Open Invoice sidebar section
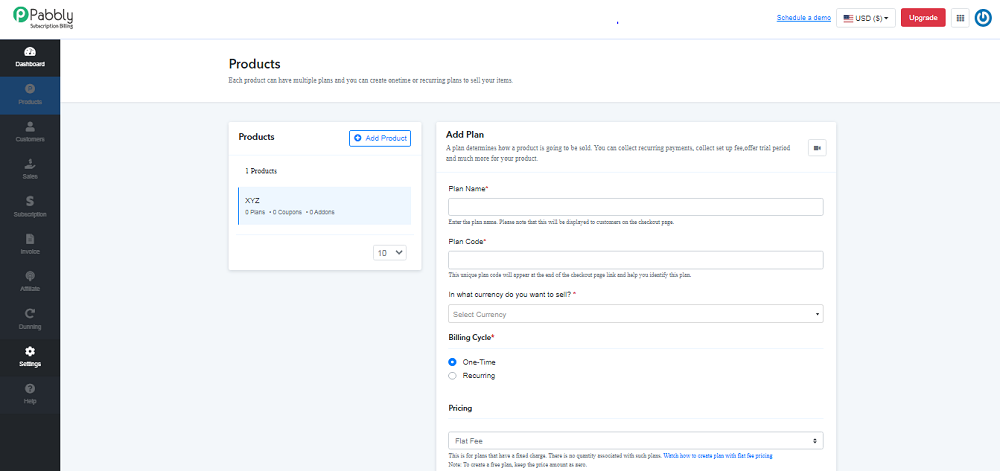Screen dimensions: 1000x471 click(x=30, y=245)
